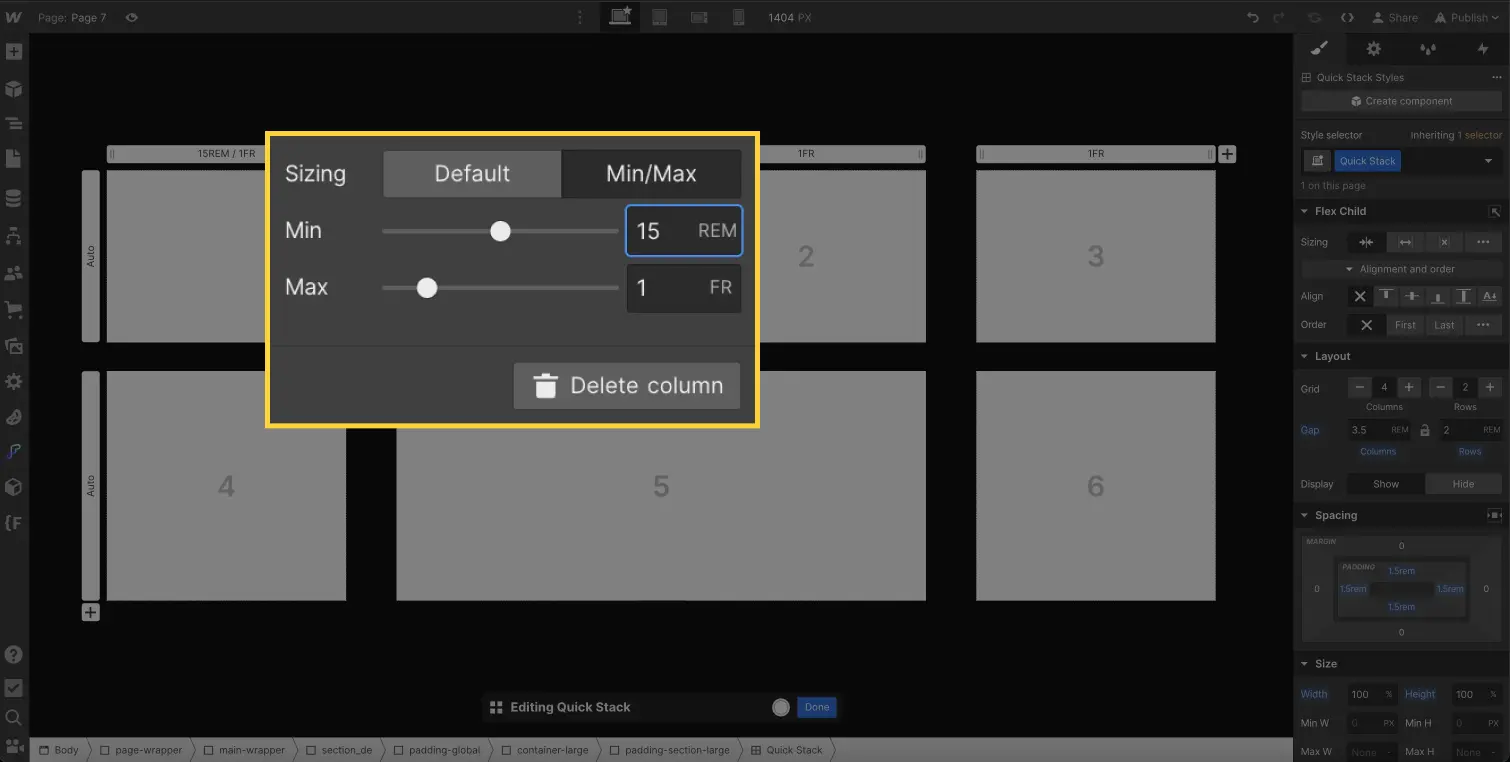
Task: Open the Assets panel
Action: (14, 346)
